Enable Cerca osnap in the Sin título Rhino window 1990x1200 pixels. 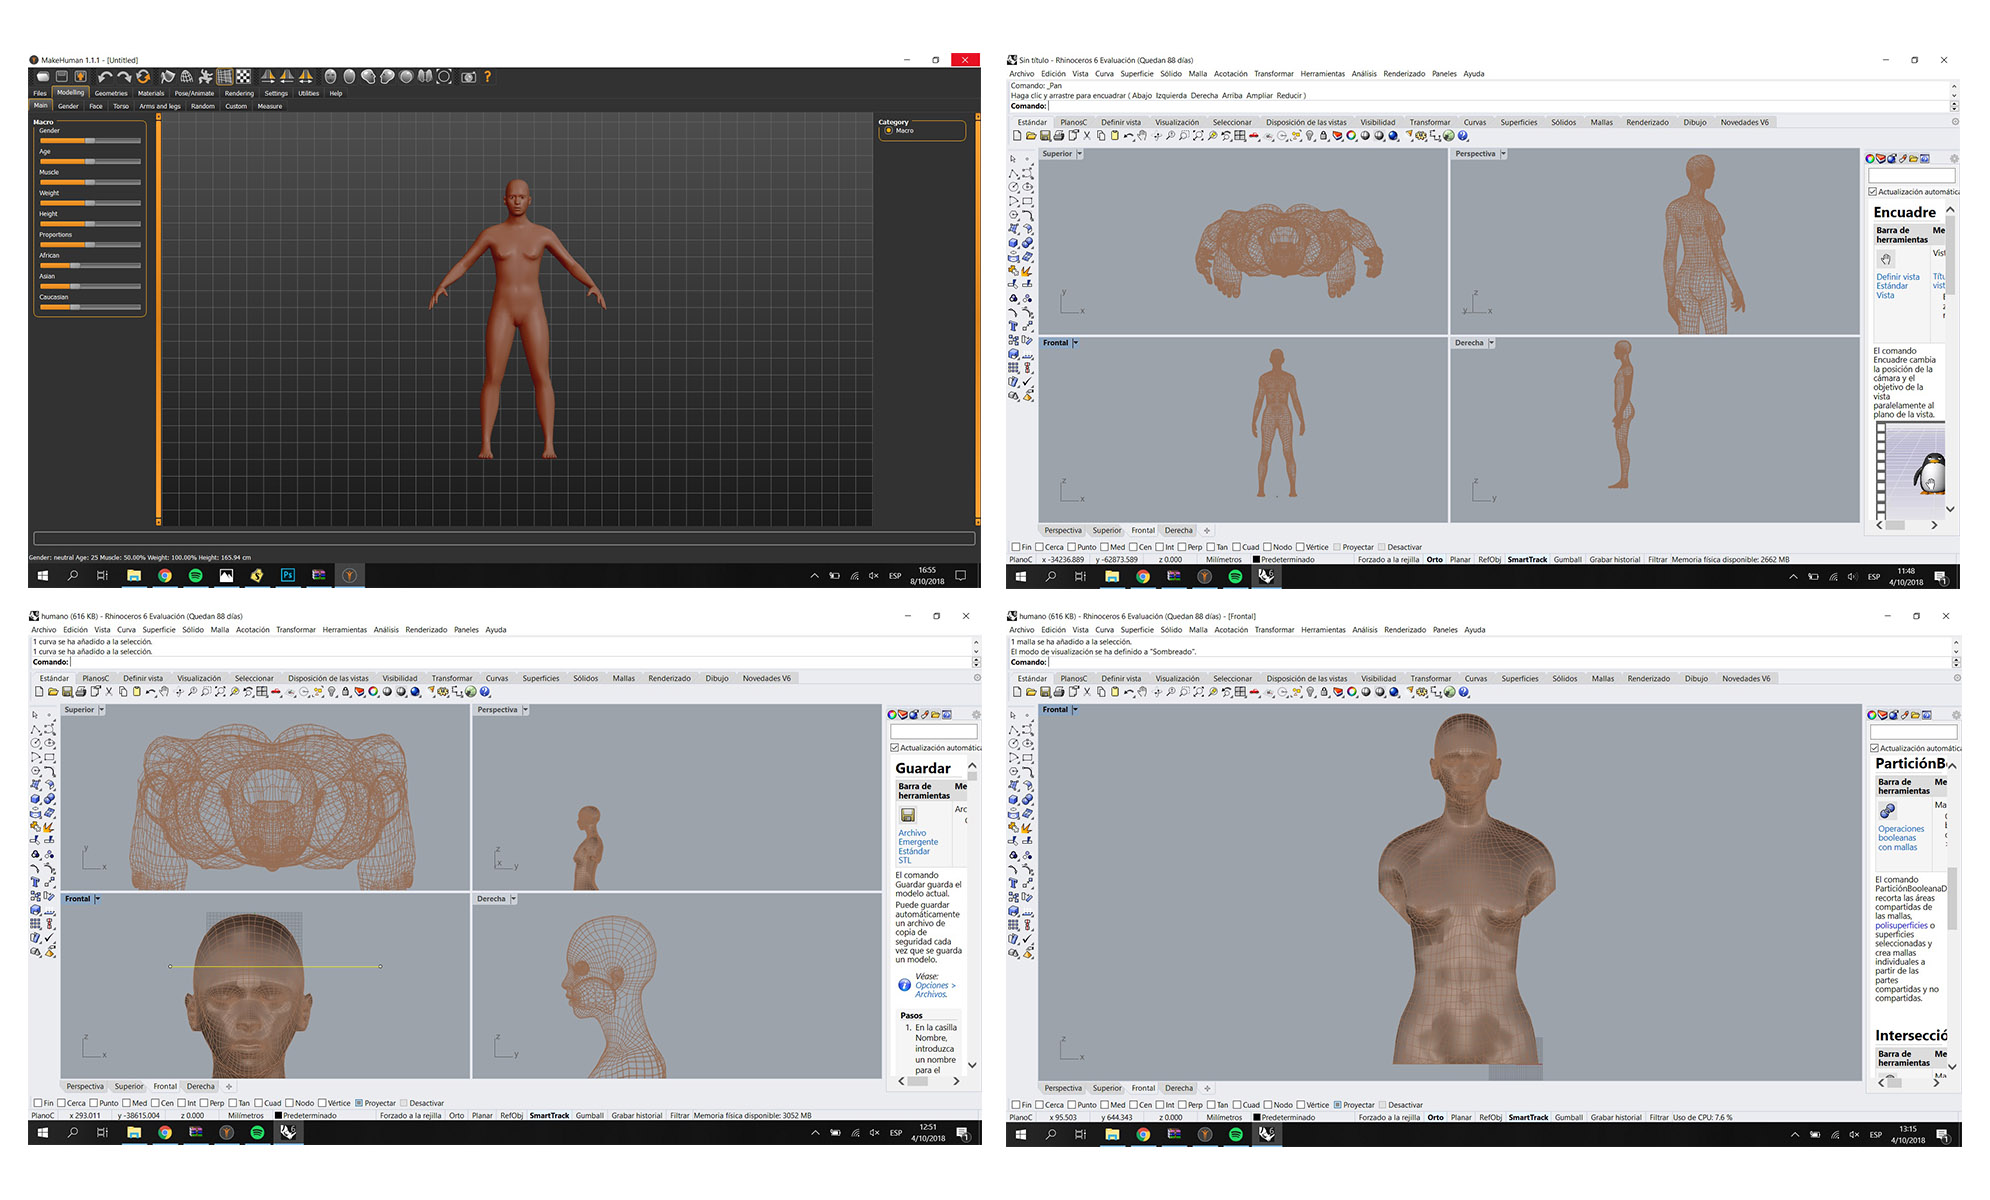[1039, 547]
